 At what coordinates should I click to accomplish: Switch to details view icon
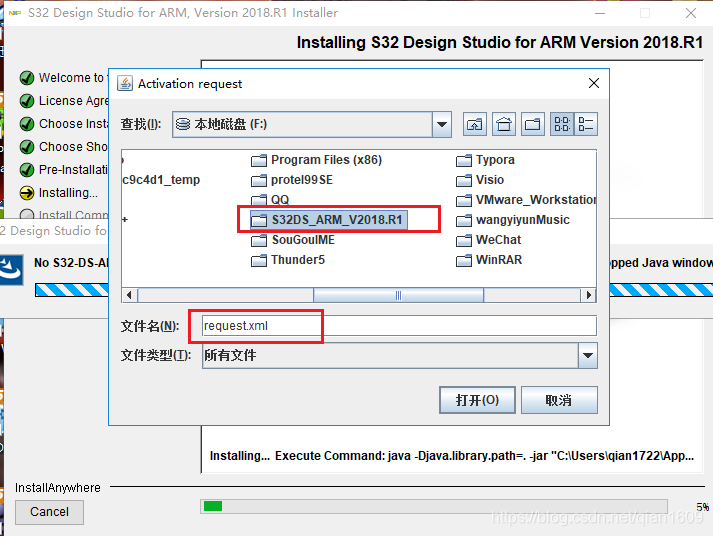pos(586,125)
